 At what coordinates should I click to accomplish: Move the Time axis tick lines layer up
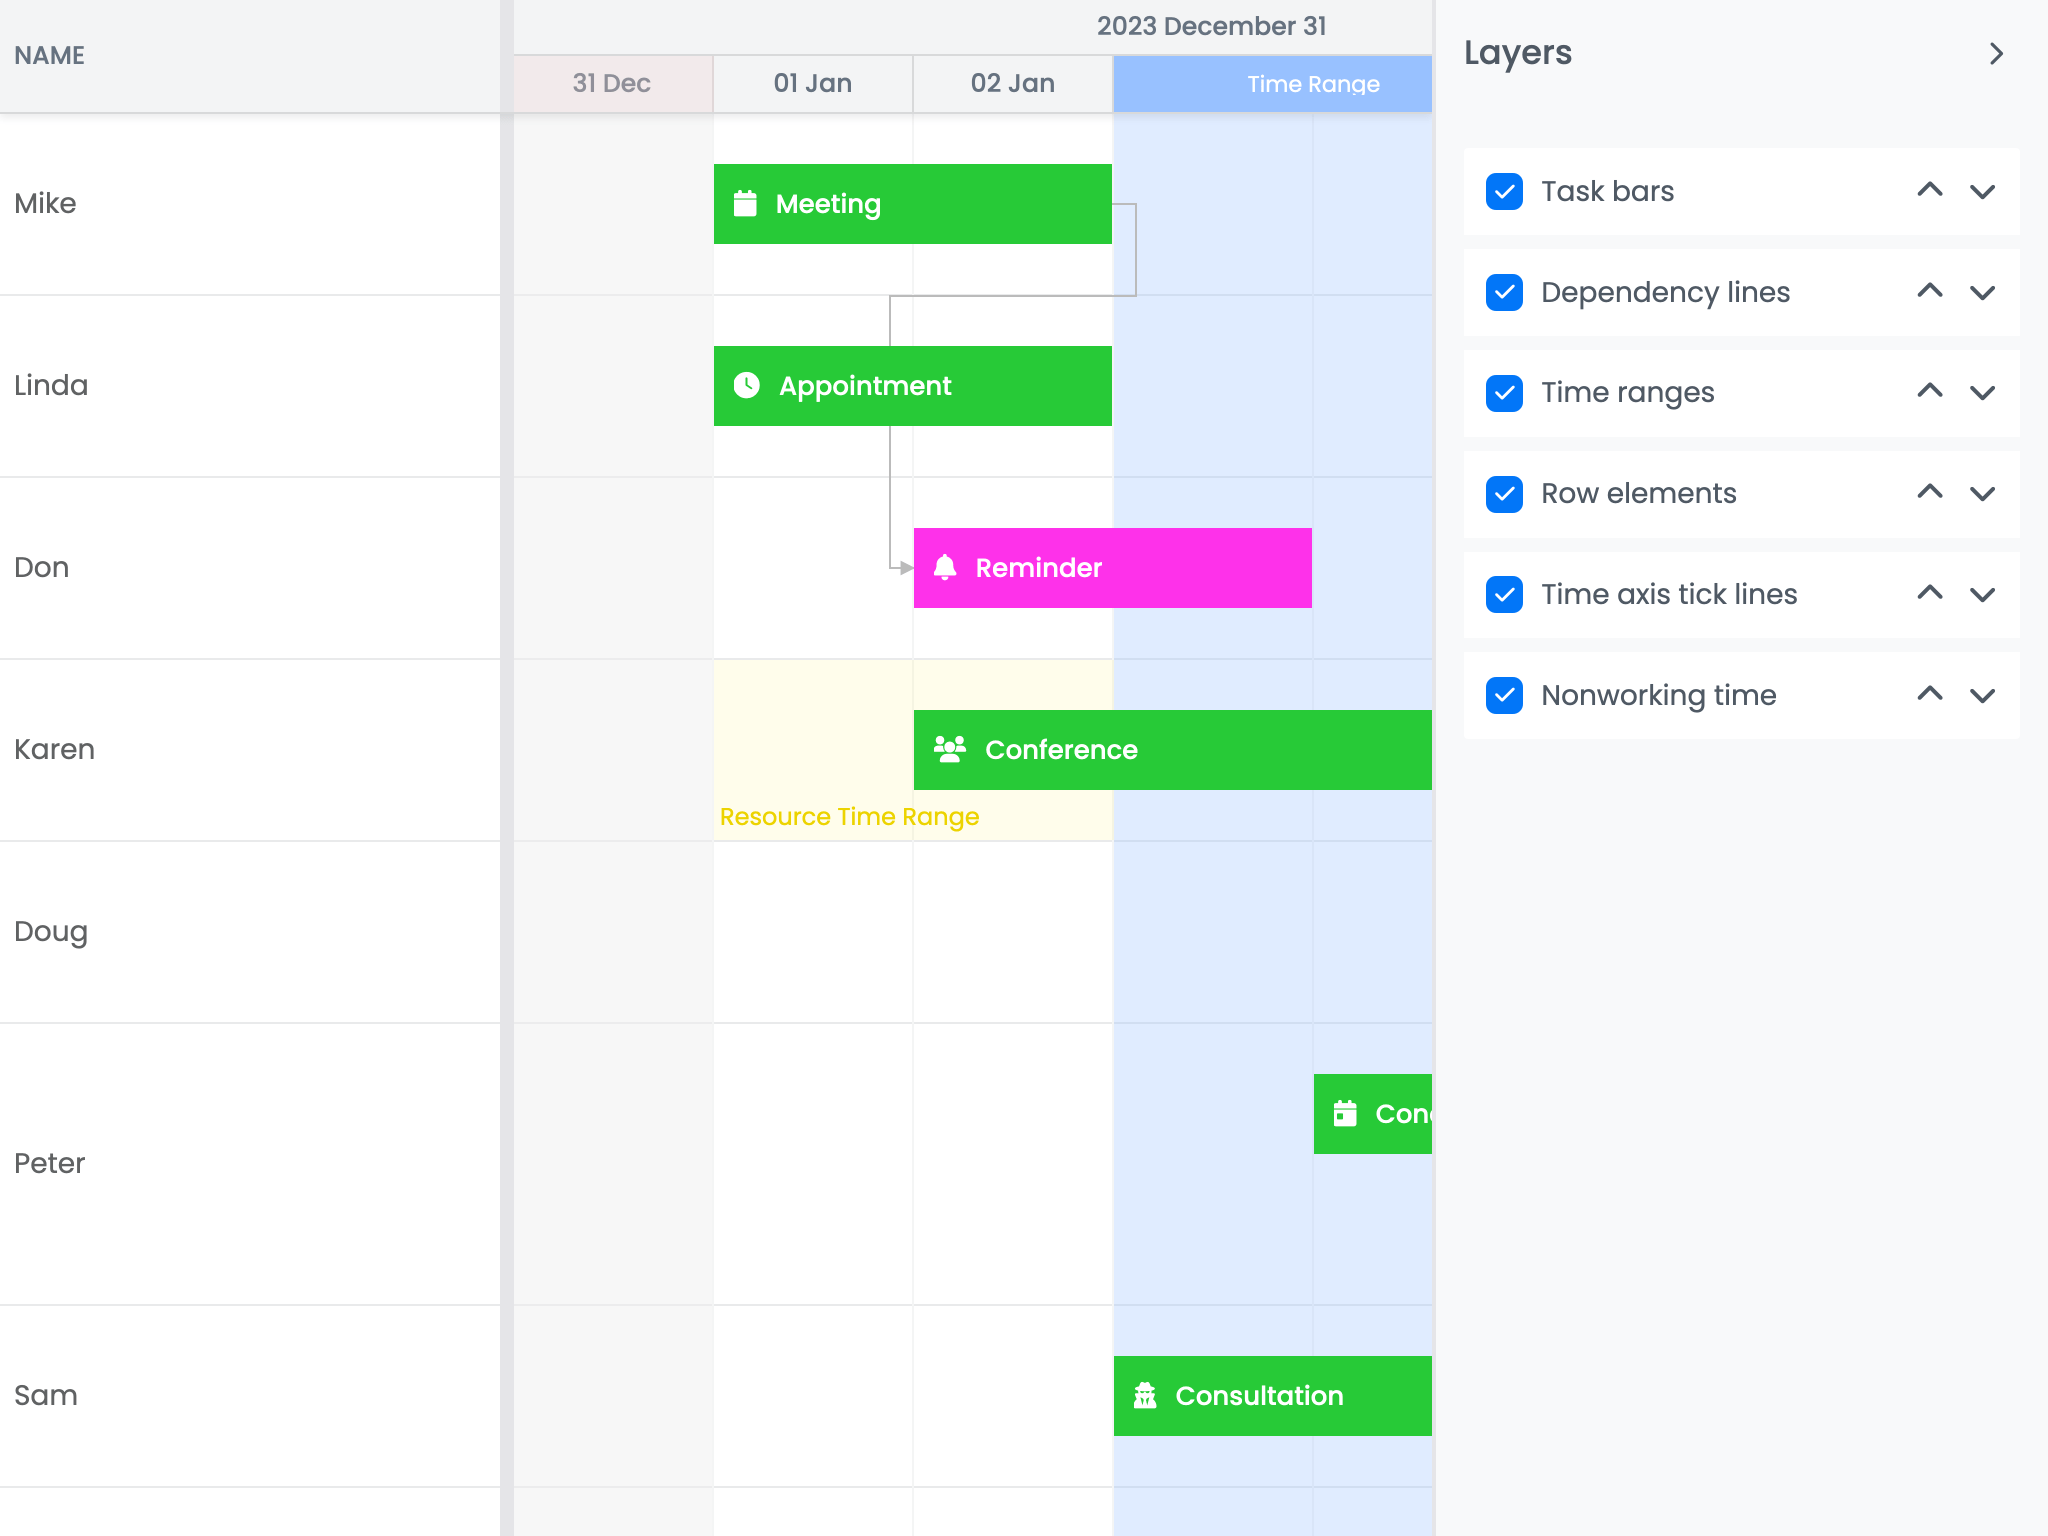(1930, 592)
